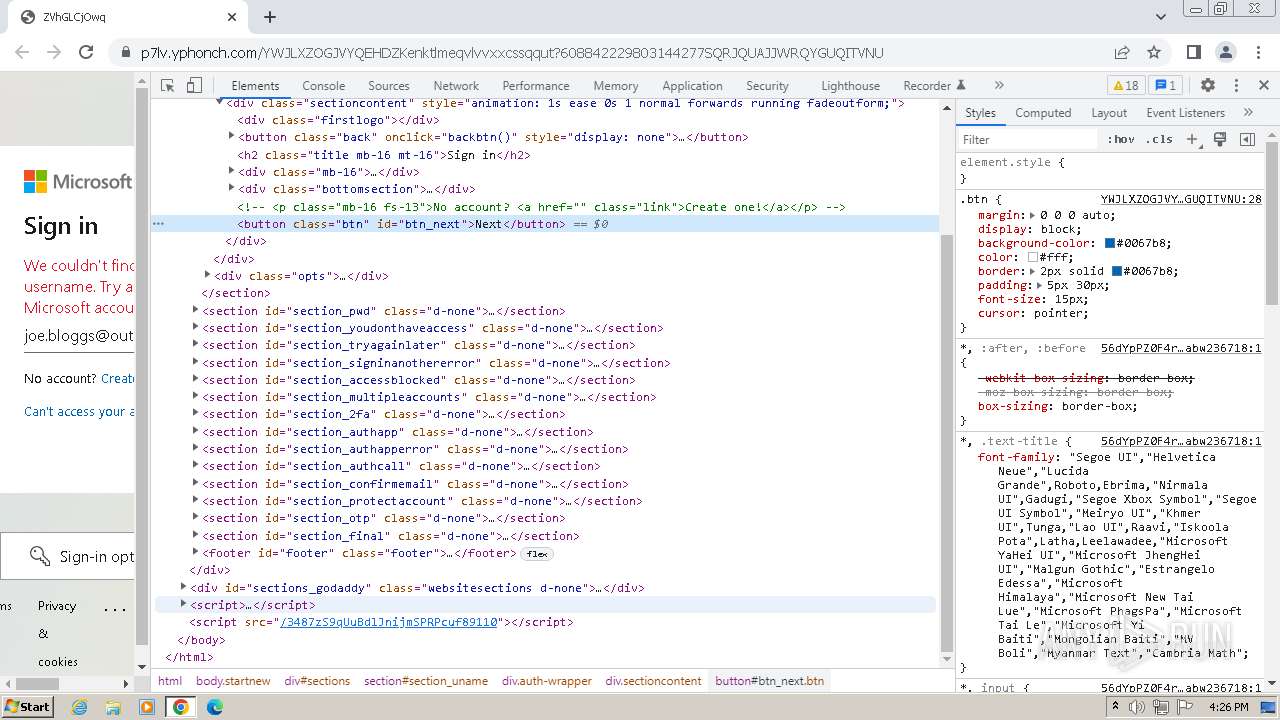Viewport: 1280px width, 720px height.
Task: Activate the inspect element picker tool
Action: tap(168, 86)
